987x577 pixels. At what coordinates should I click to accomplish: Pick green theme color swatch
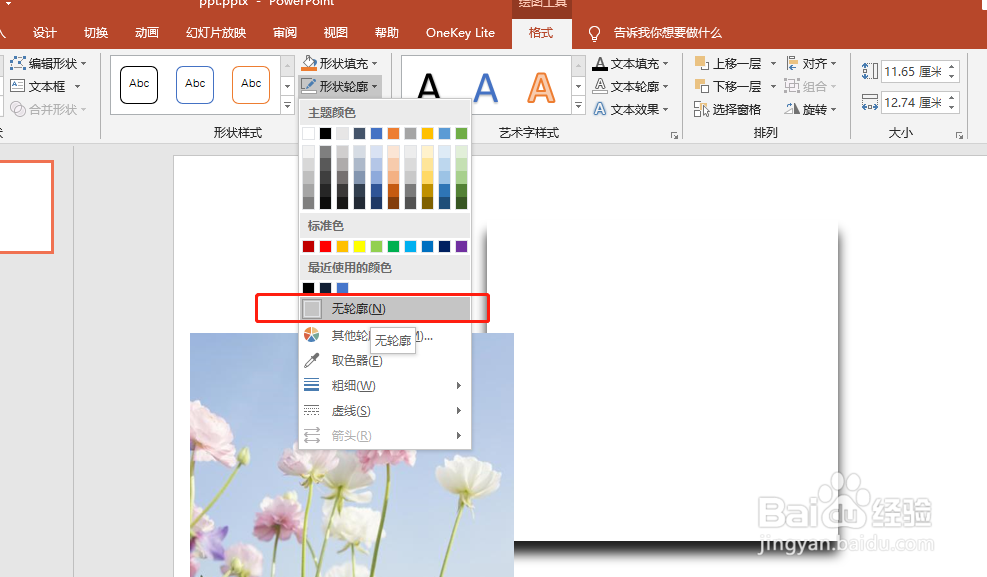click(x=461, y=133)
